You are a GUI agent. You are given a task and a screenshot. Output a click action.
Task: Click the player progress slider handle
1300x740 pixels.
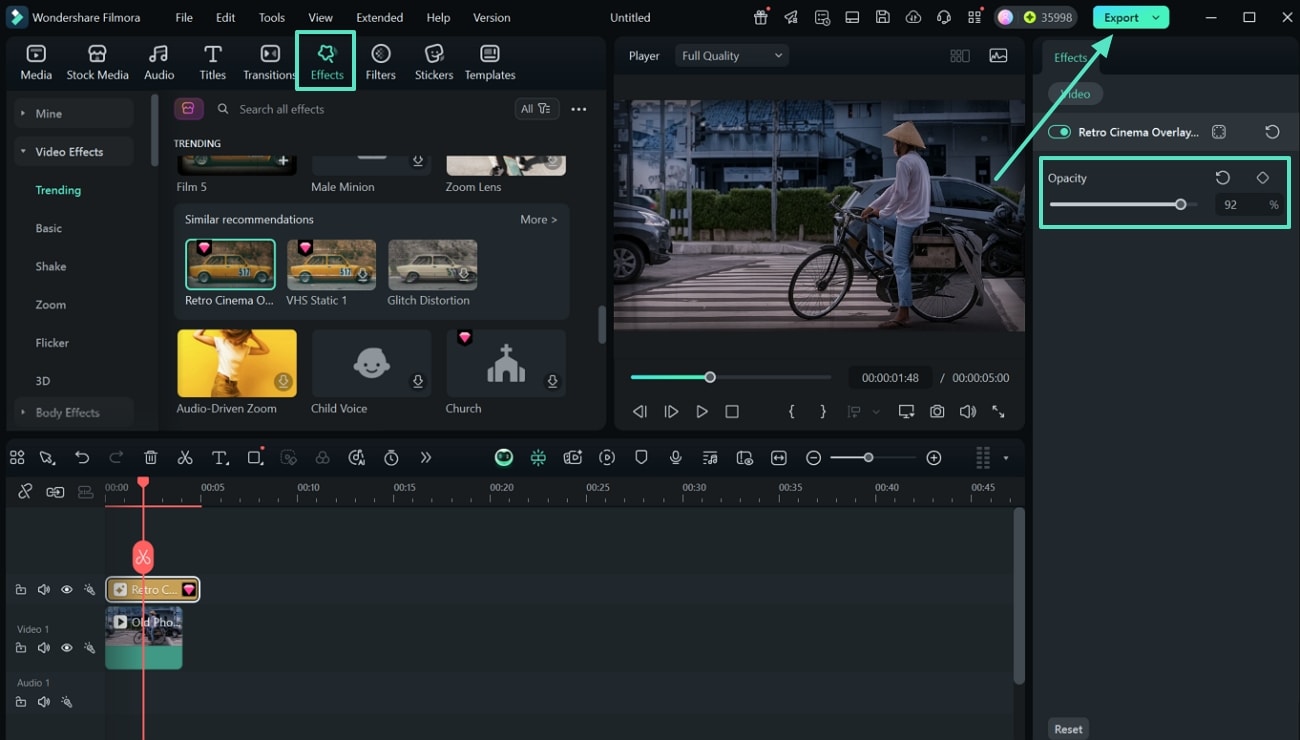pos(710,377)
